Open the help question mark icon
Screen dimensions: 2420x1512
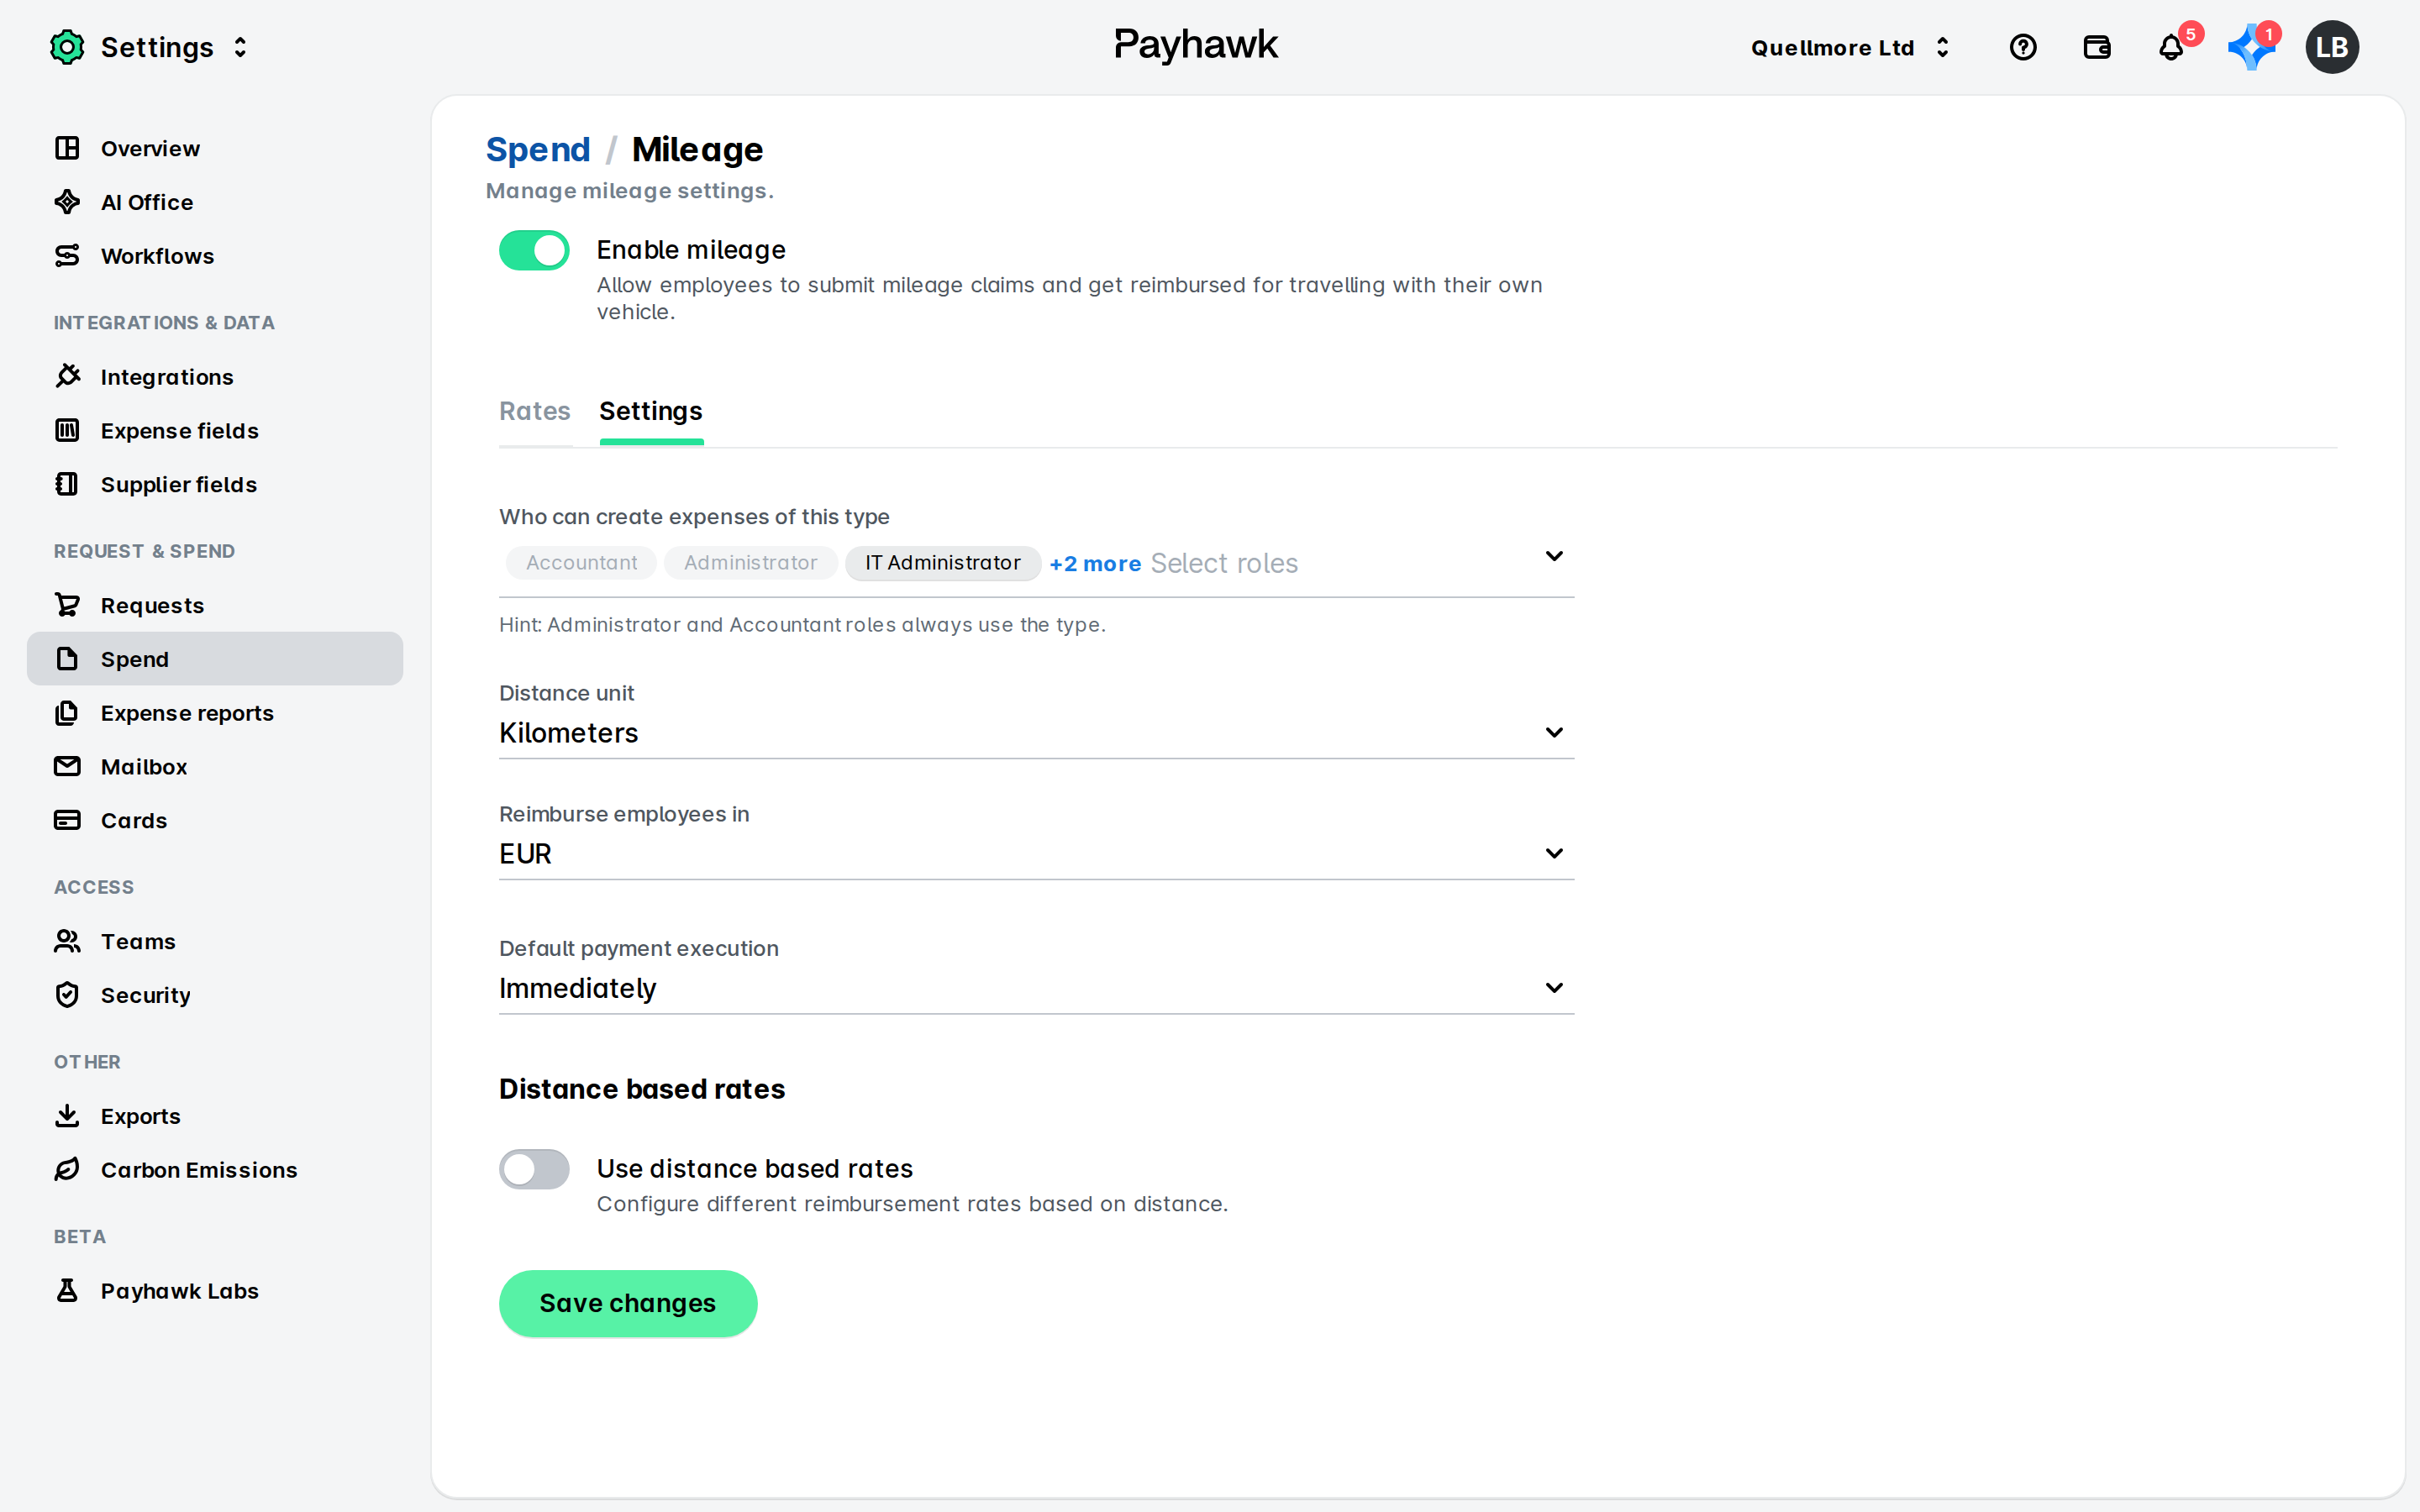coord(2022,47)
